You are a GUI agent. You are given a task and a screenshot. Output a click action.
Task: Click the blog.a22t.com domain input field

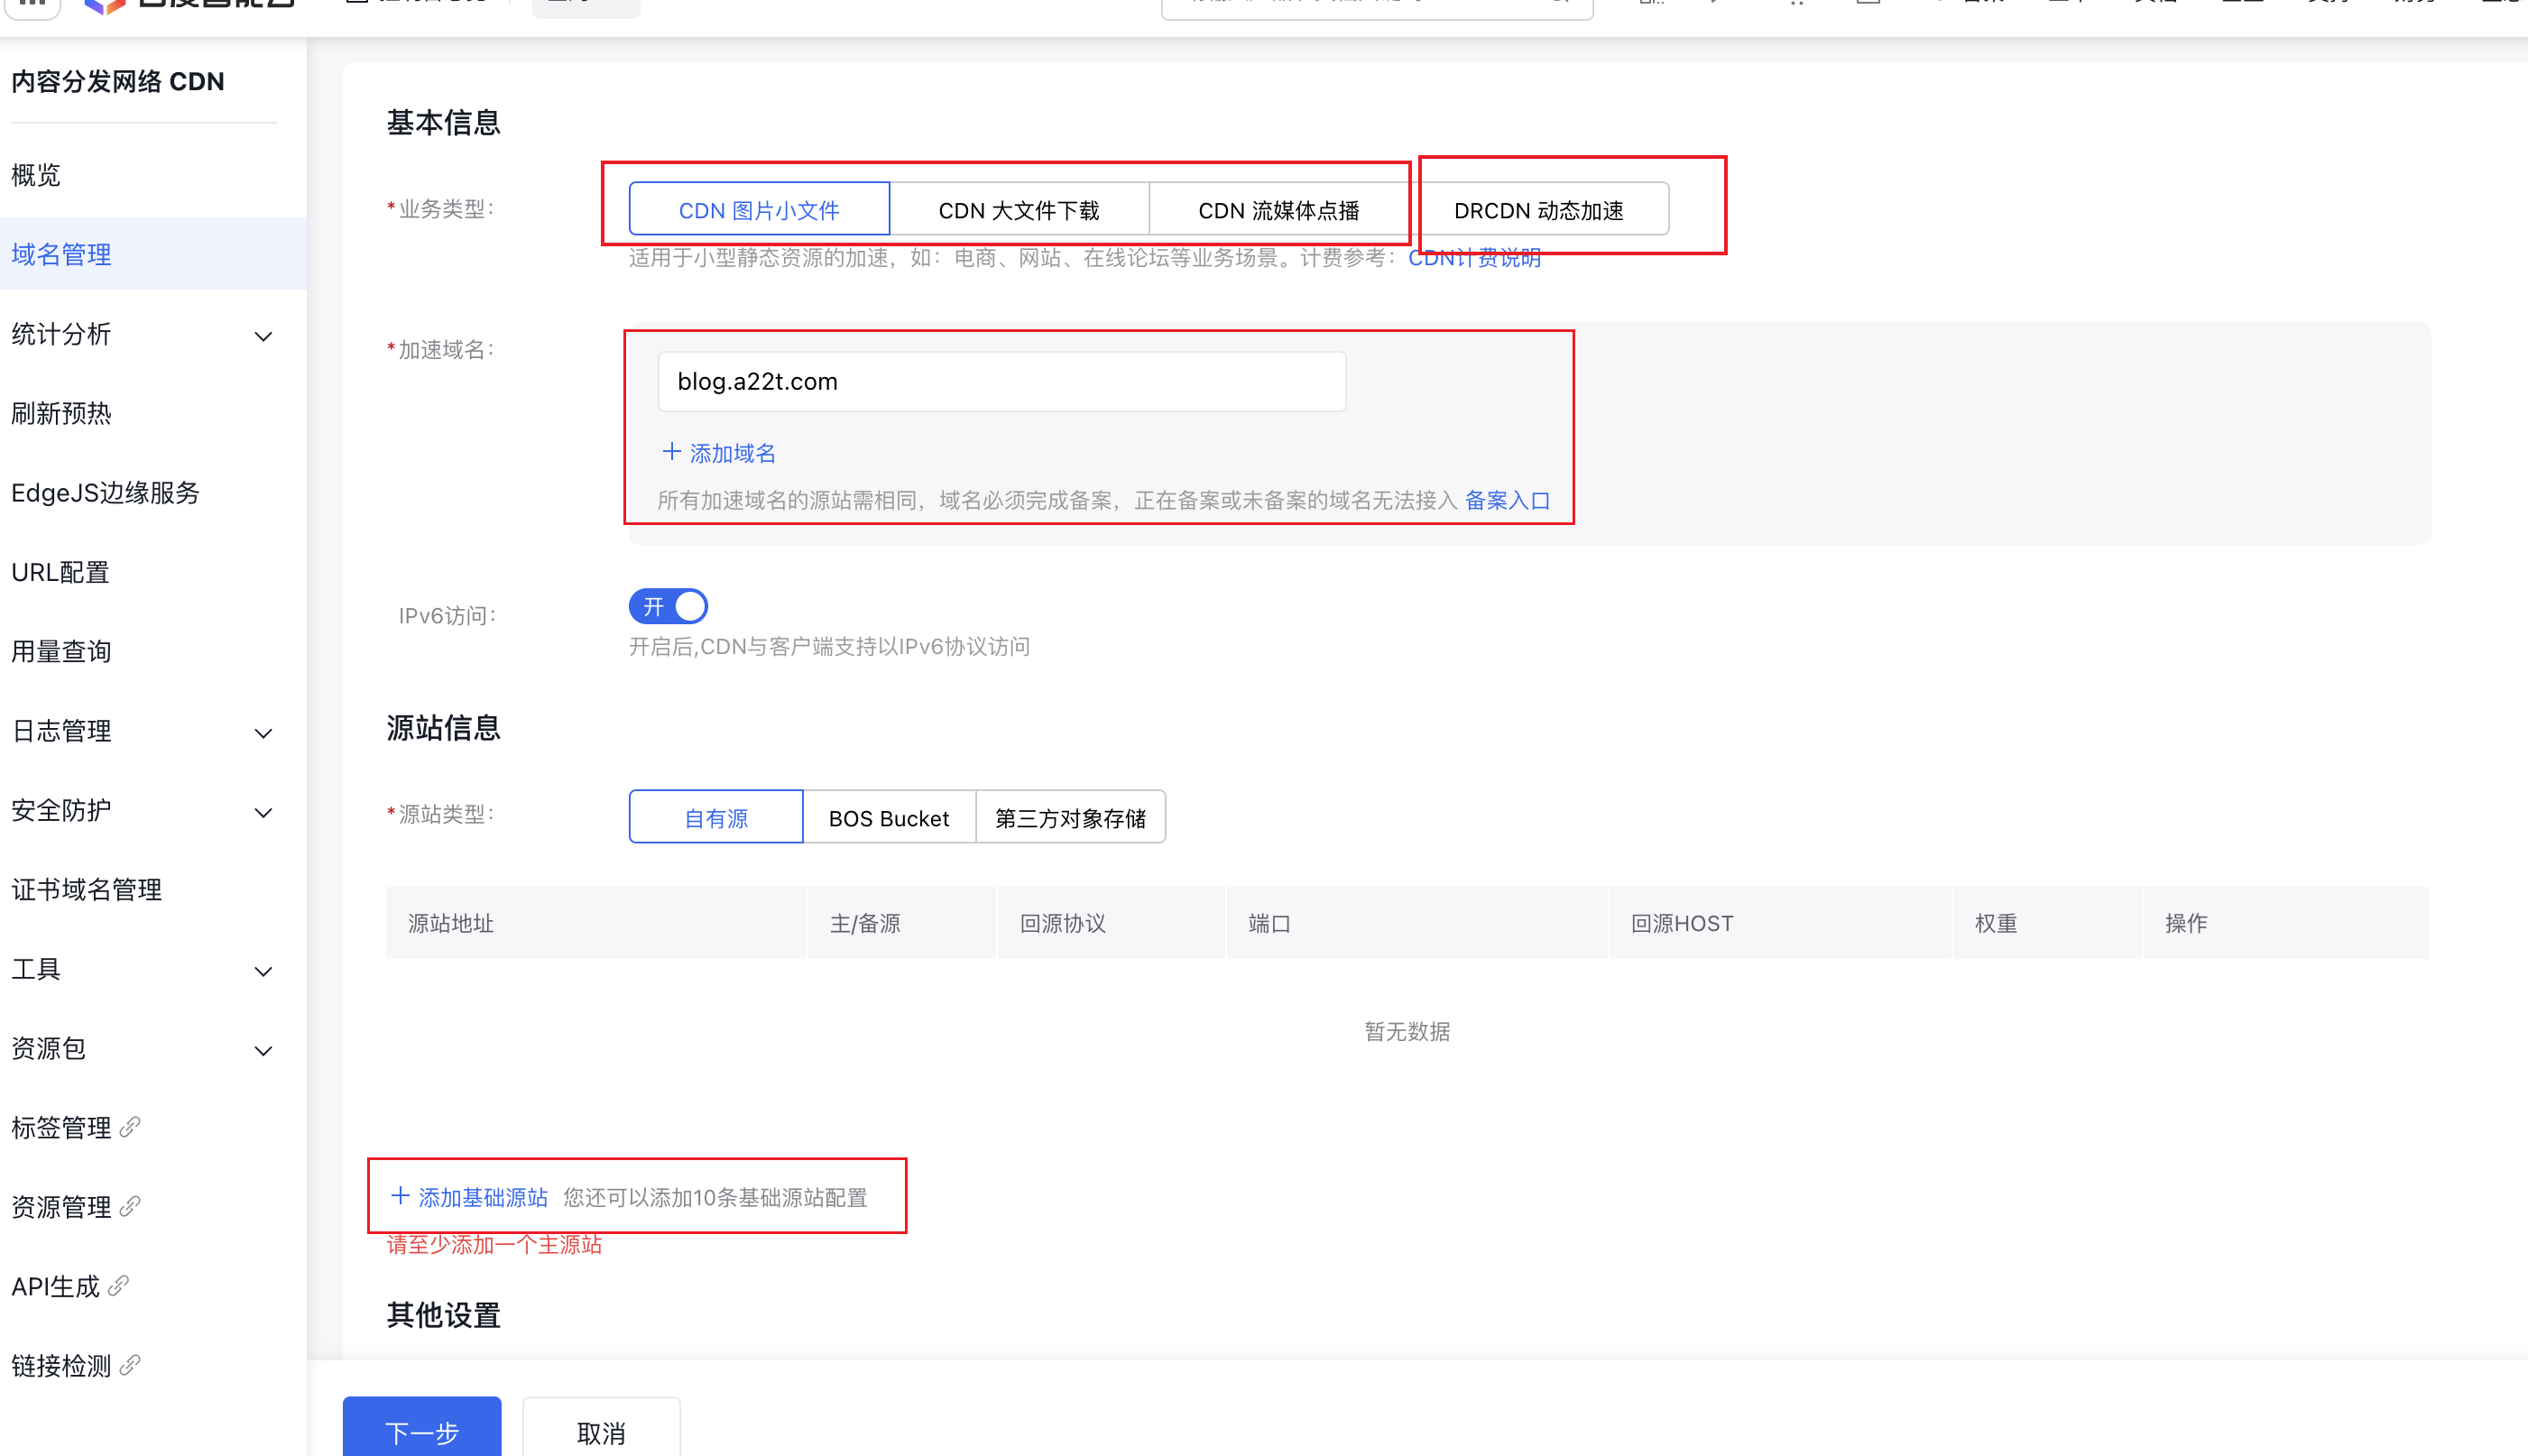[x=1001, y=381]
